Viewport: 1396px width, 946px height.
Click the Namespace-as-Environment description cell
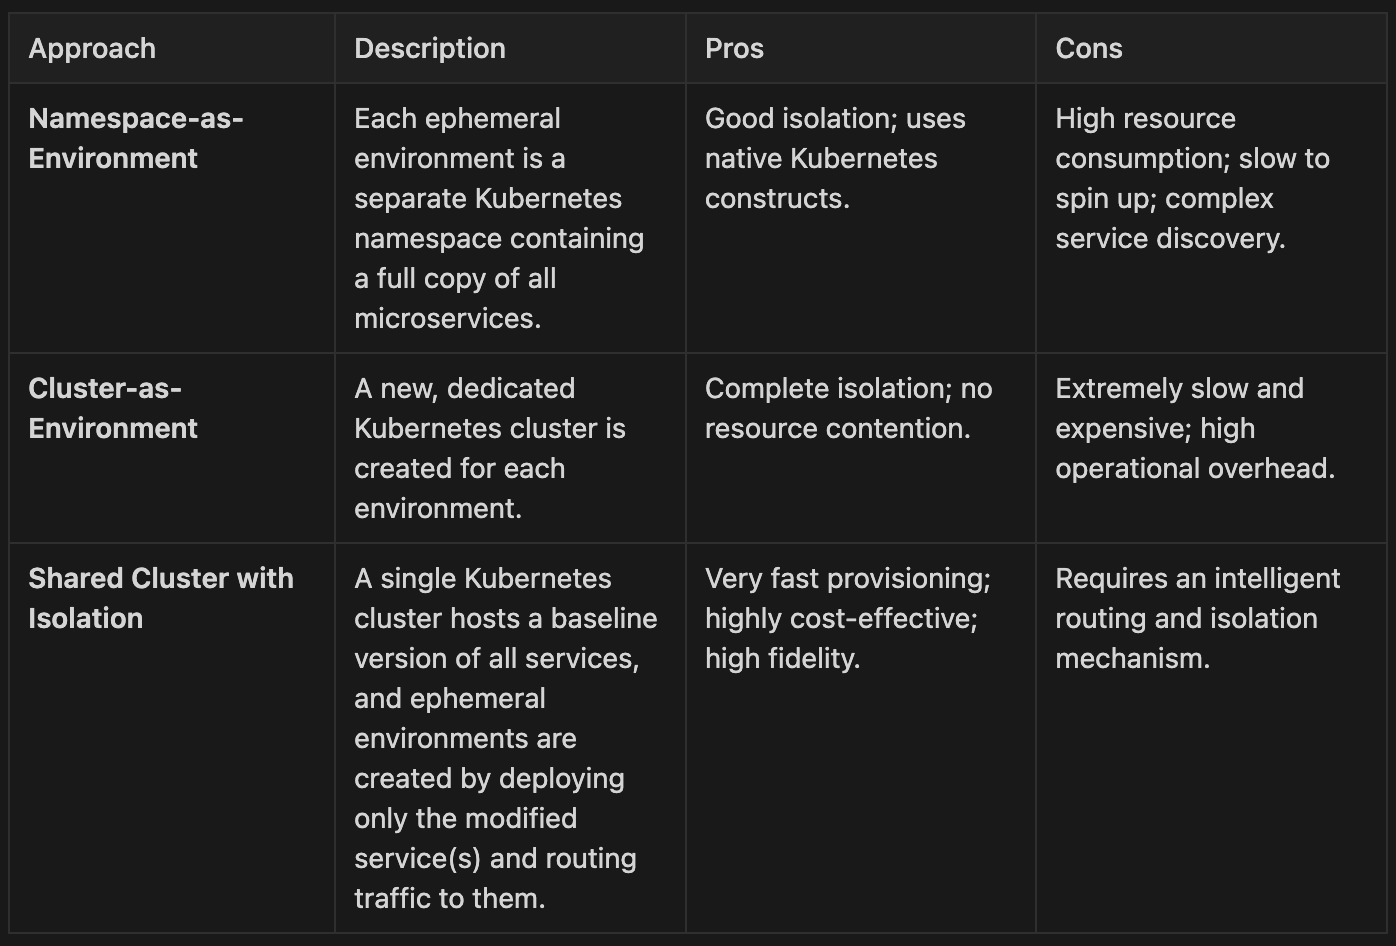pos(499,218)
